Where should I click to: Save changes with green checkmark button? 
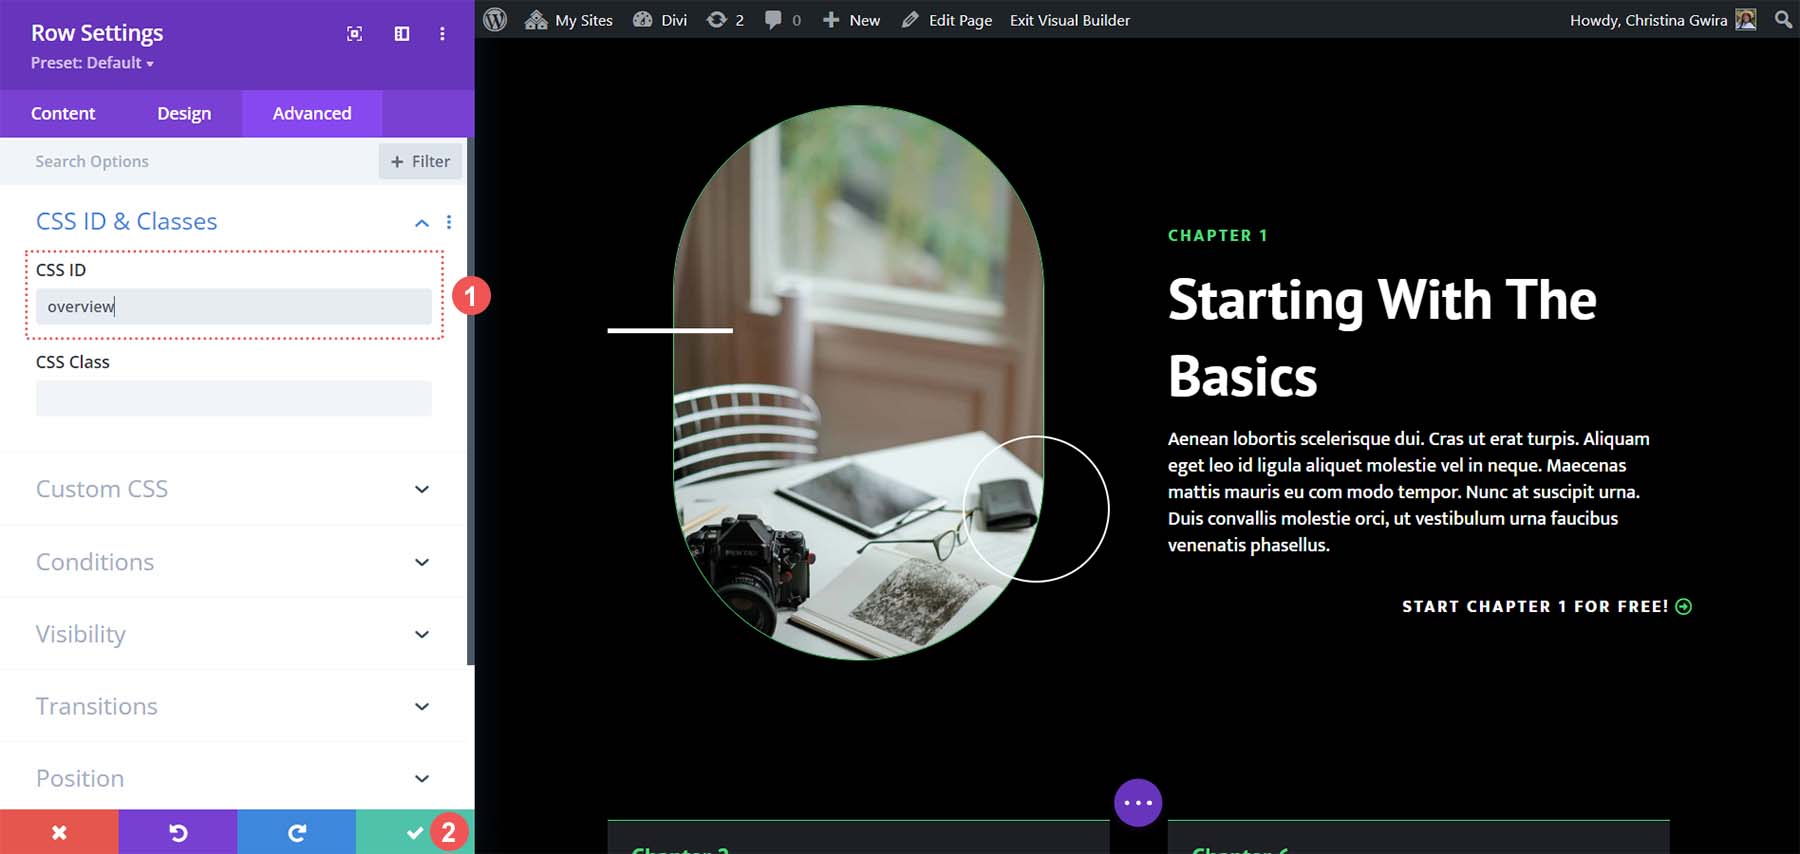pyautogui.click(x=414, y=832)
